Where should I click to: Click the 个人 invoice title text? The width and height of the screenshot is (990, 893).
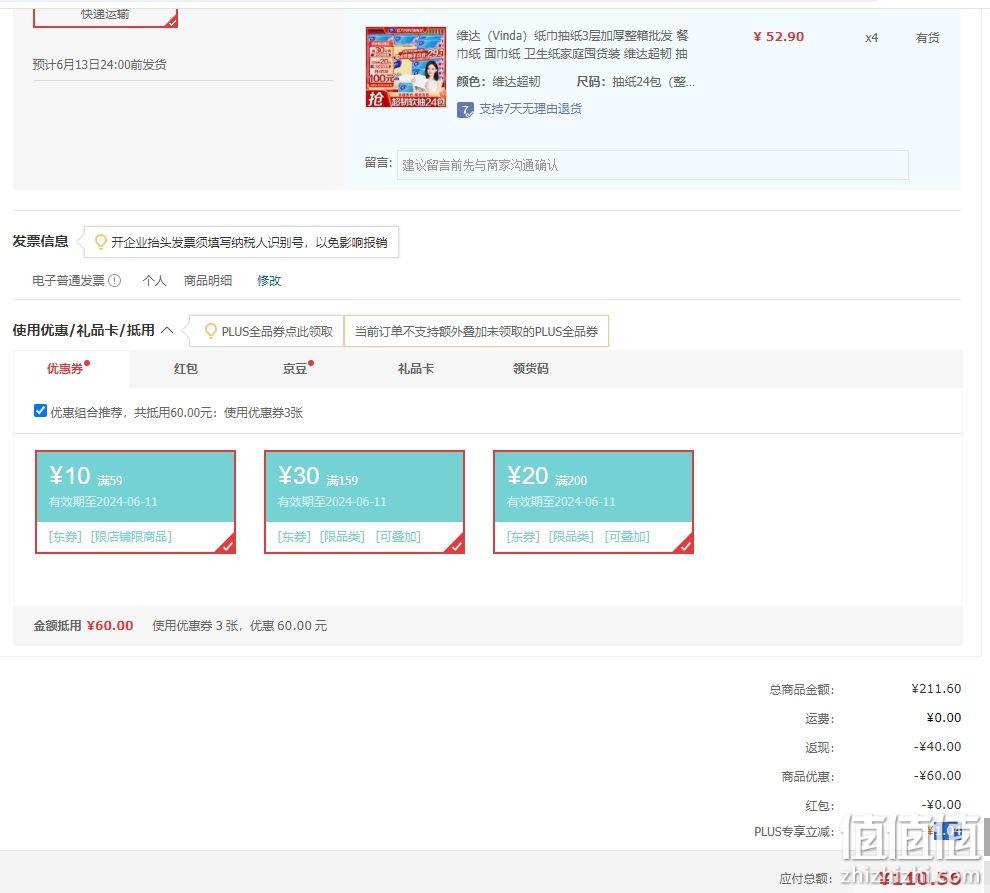click(x=154, y=280)
